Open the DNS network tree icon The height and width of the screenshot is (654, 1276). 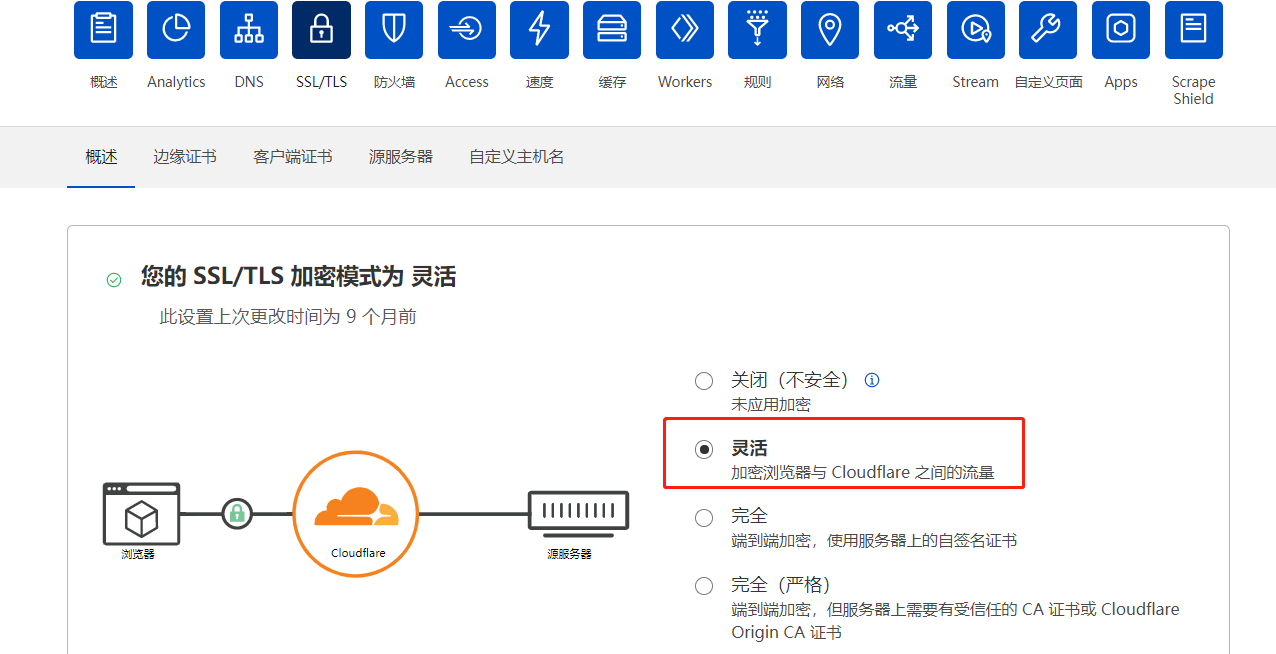click(x=249, y=30)
